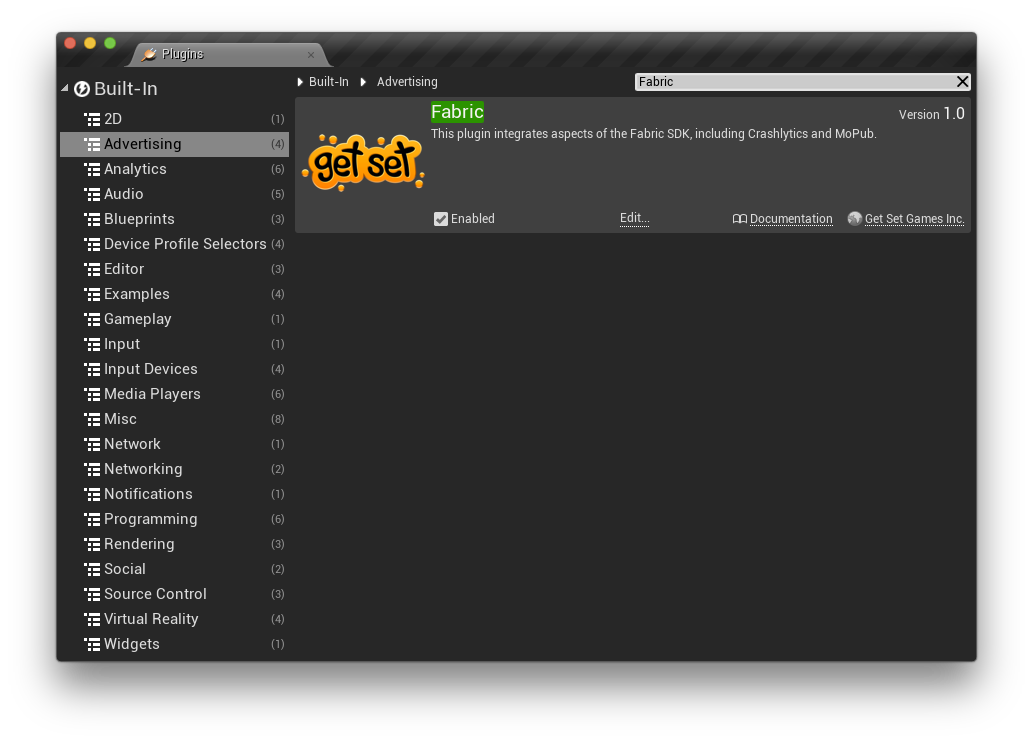Click the globe icon beside Get Set Games
The image size is (1033, 742).
[854, 219]
